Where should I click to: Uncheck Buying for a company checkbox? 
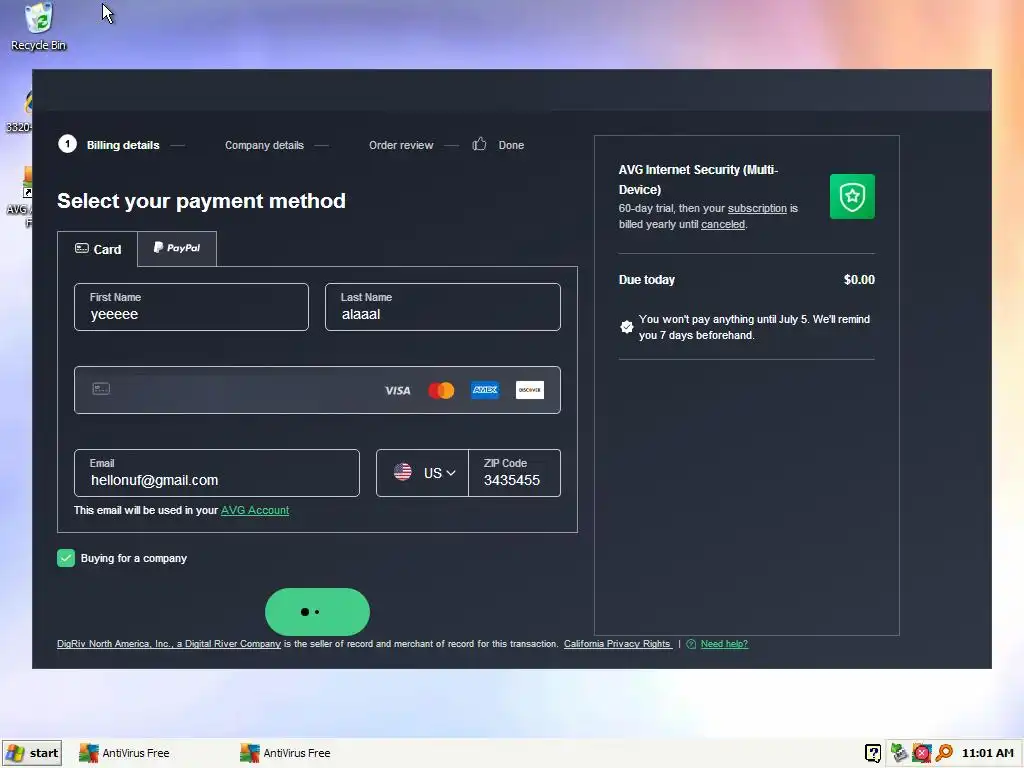click(x=66, y=558)
